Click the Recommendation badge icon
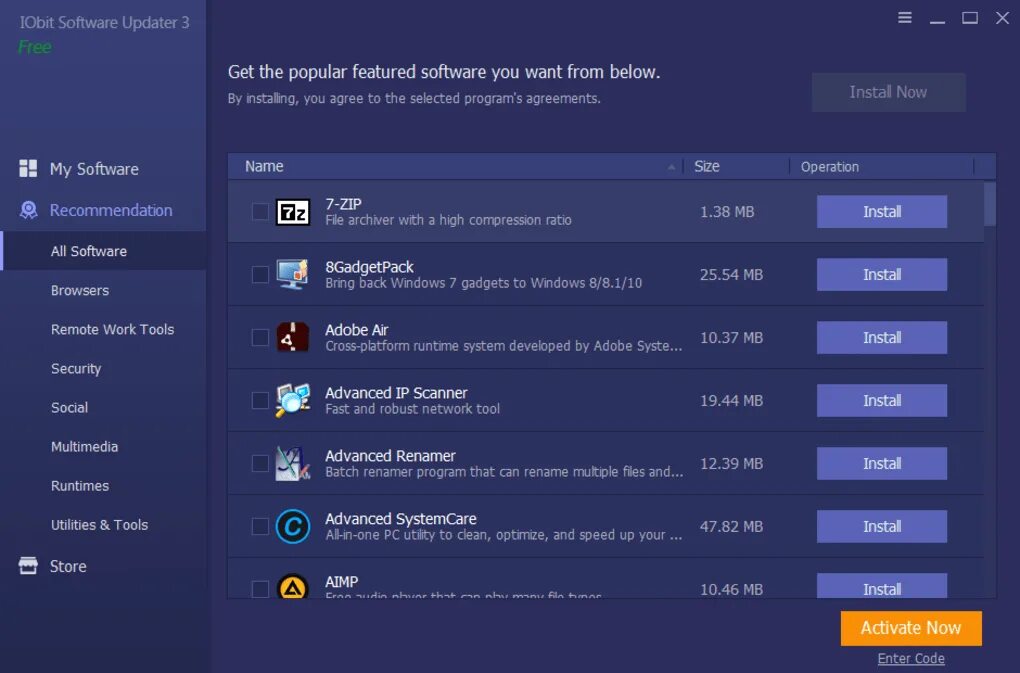The width and height of the screenshot is (1020, 673). [x=29, y=210]
